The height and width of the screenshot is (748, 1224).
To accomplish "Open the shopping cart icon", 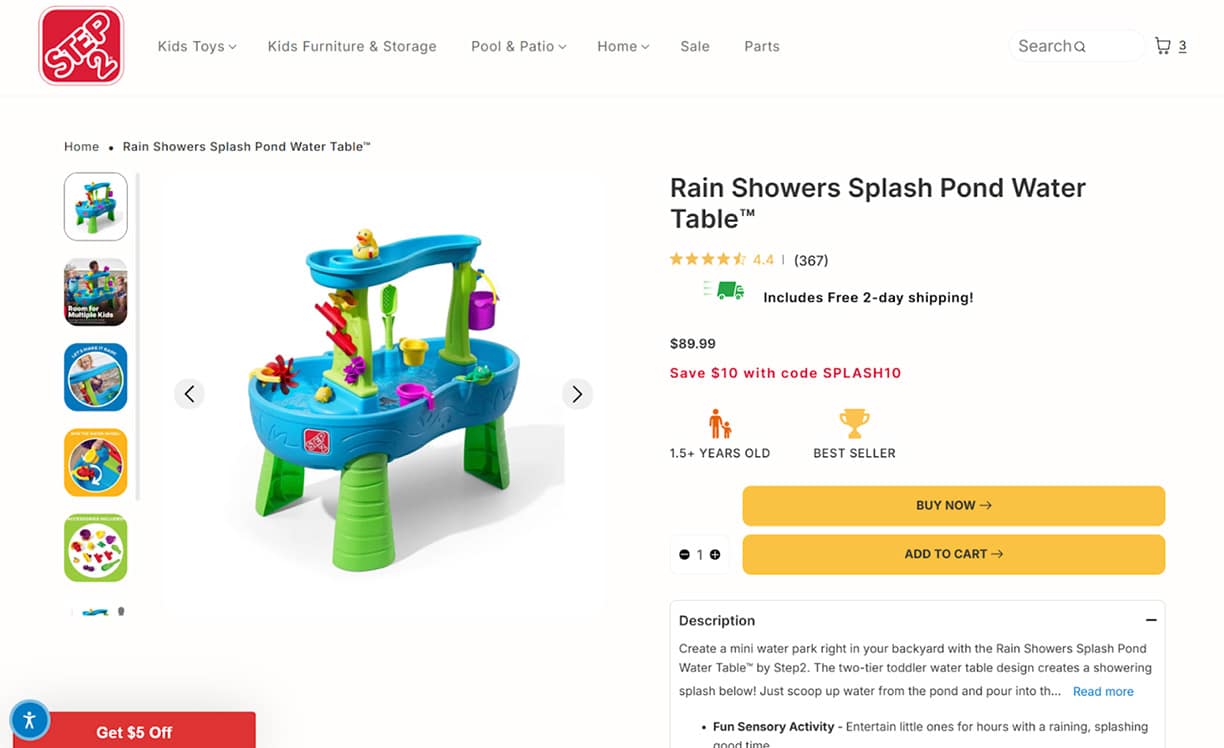I will pyautogui.click(x=1162, y=46).
